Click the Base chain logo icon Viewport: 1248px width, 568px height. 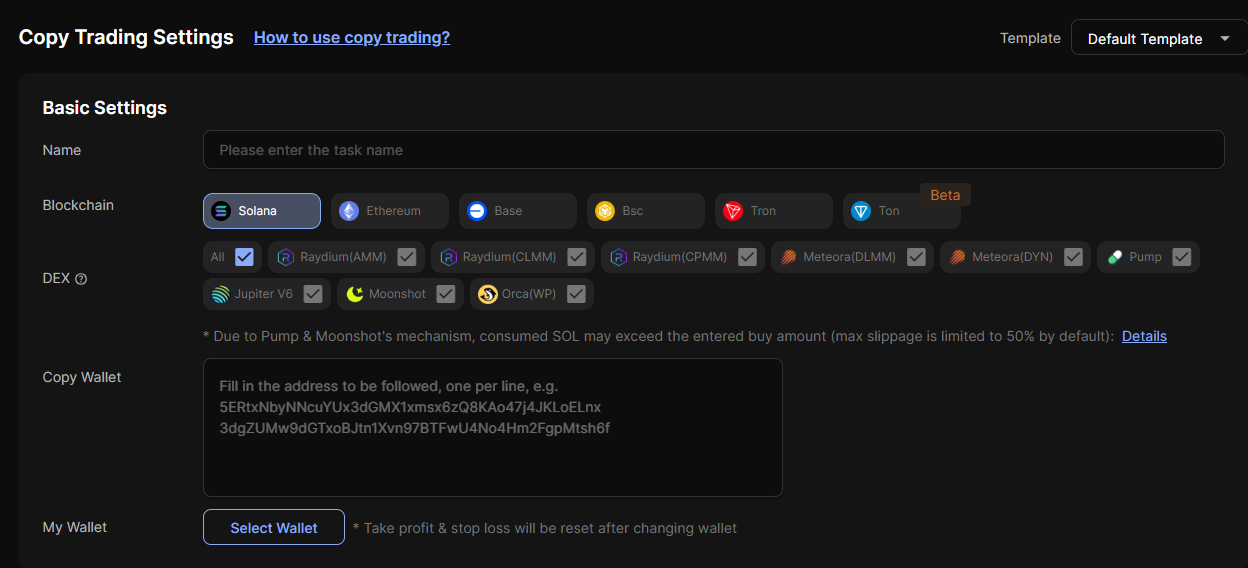click(x=477, y=211)
